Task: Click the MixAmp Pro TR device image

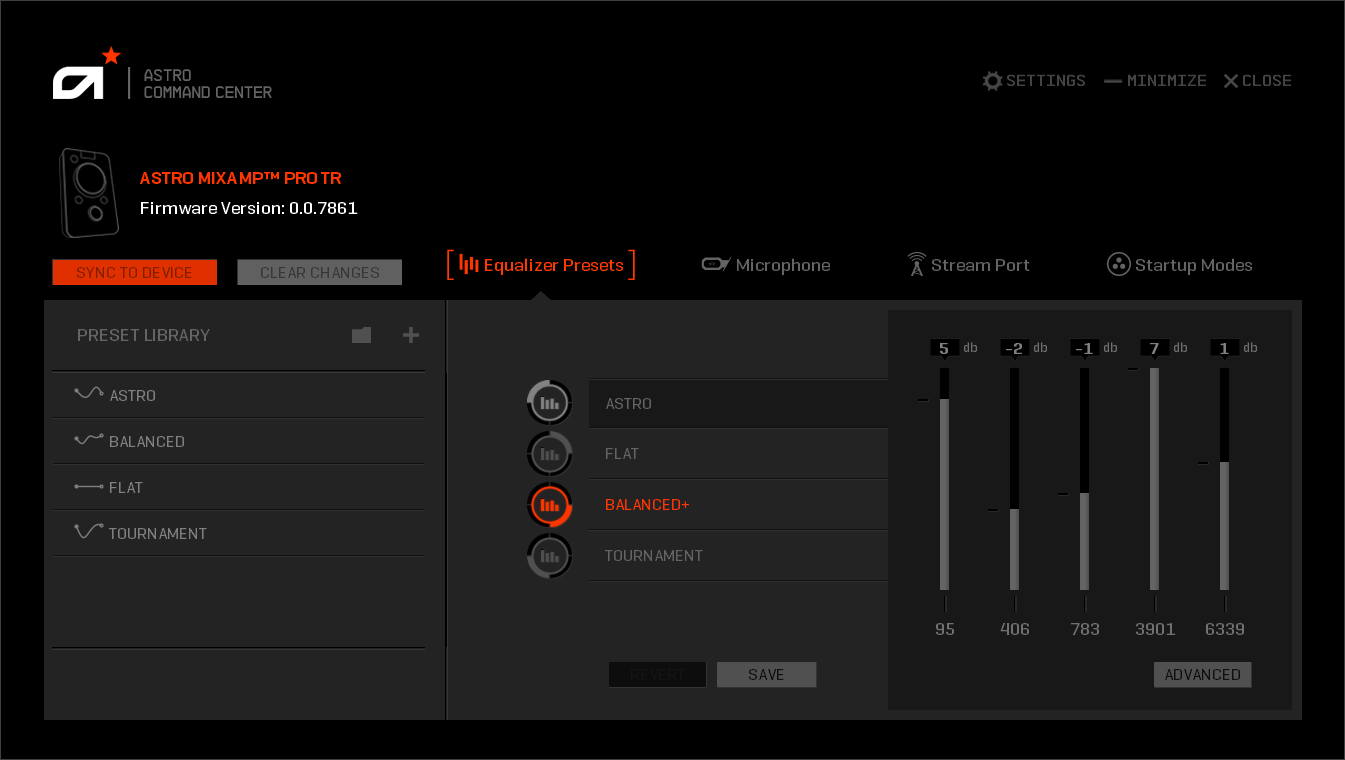Action: [x=89, y=193]
